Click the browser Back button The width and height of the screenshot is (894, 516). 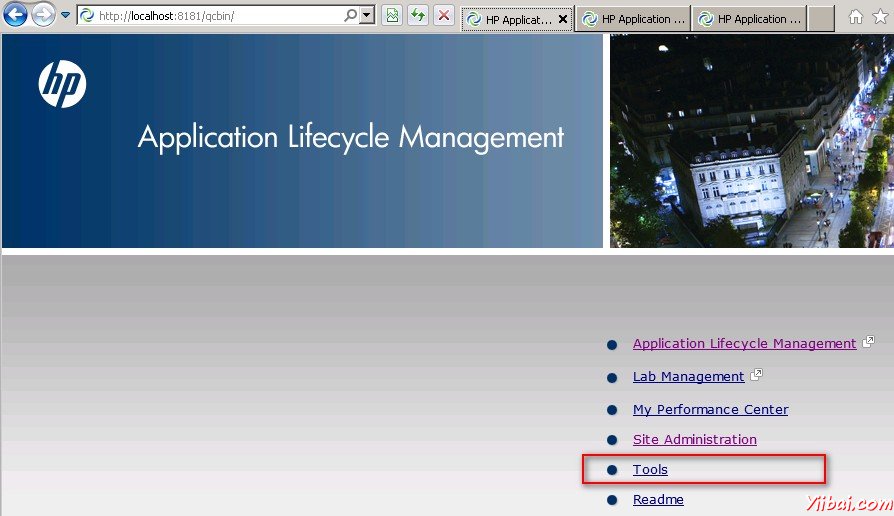[x=16, y=15]
